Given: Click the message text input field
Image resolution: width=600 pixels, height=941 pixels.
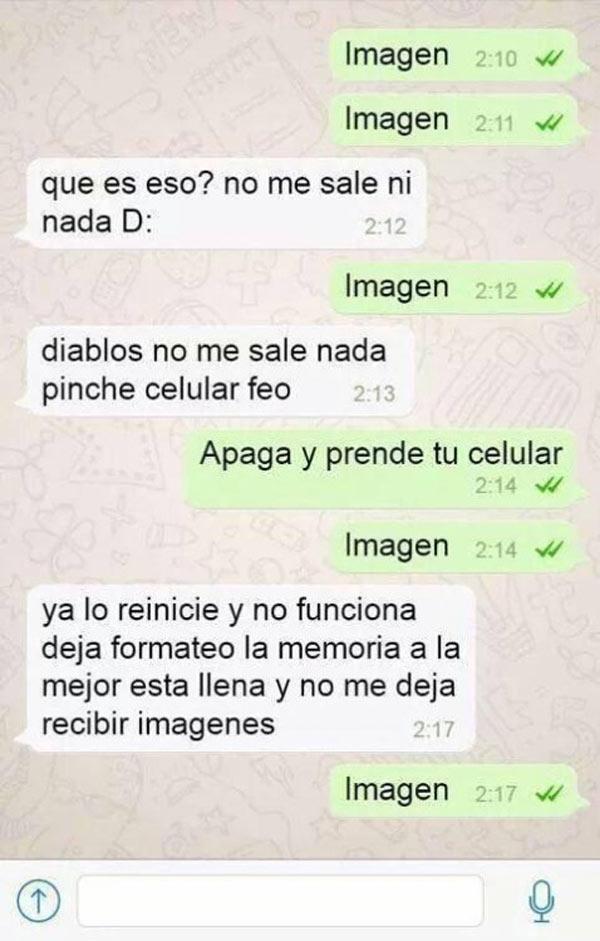Looking at the screenshot, I should coord(280,900).
